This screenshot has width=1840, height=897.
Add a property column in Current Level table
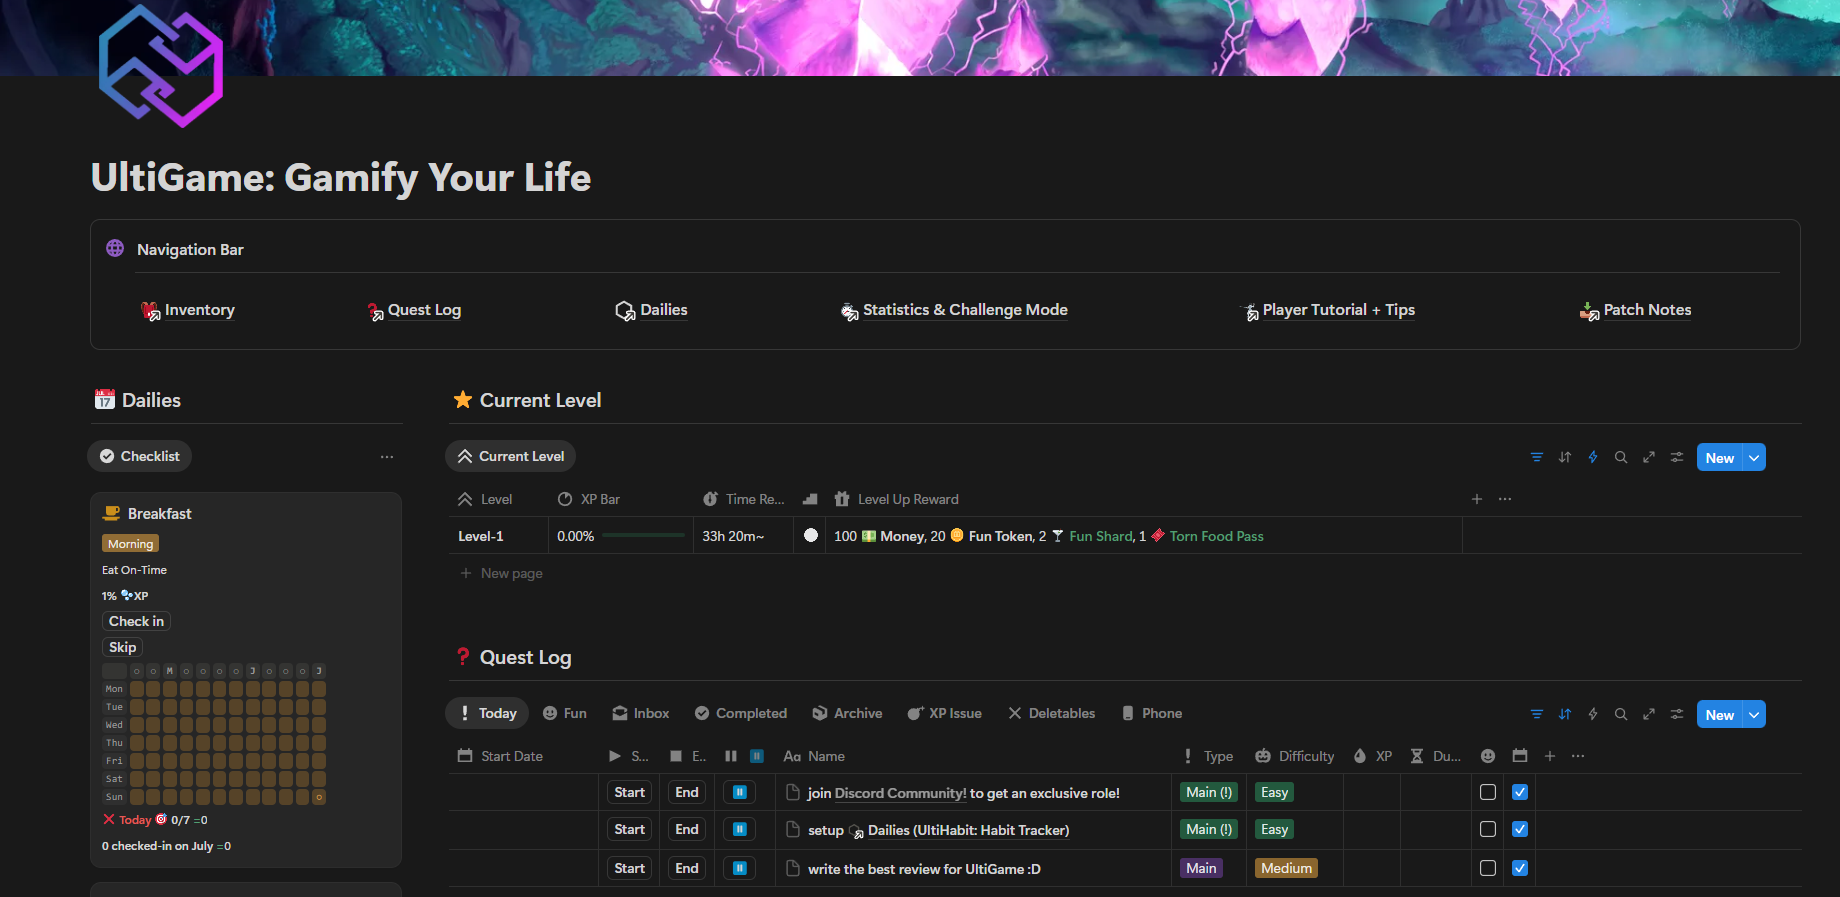pyautogui.click(x=1476, y=499)
